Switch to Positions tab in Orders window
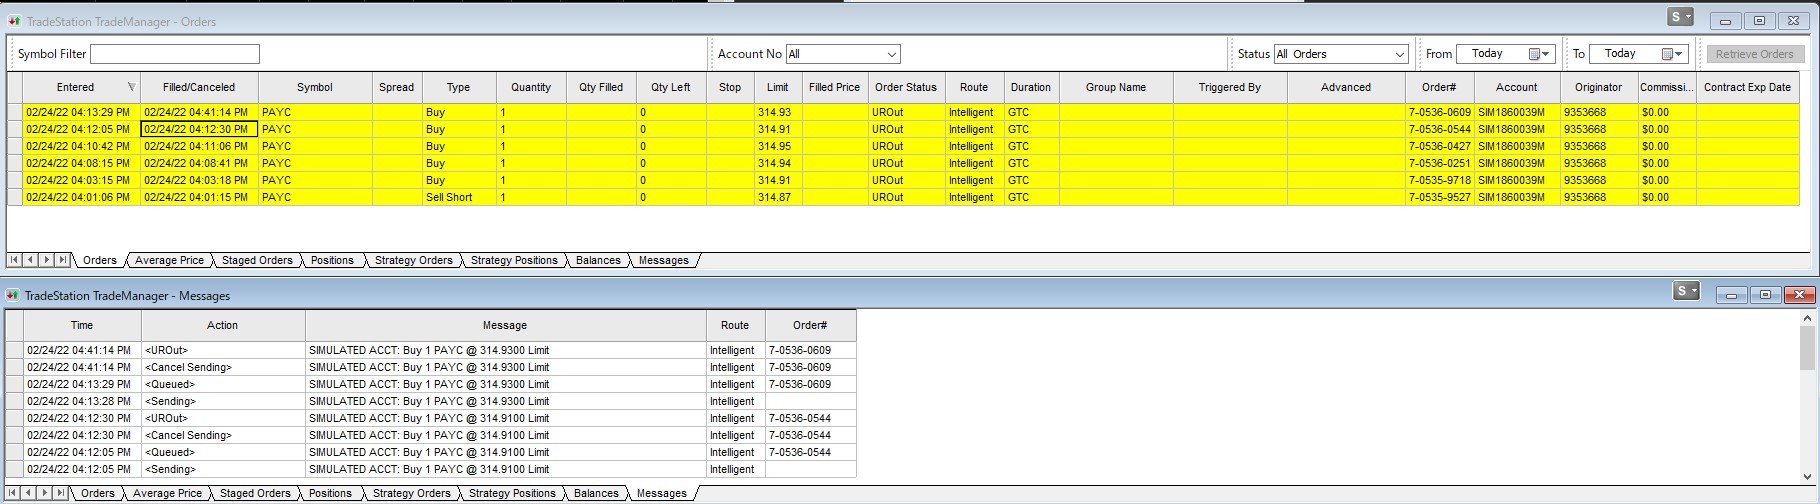 pyautogui.click(x=332, y=260)
